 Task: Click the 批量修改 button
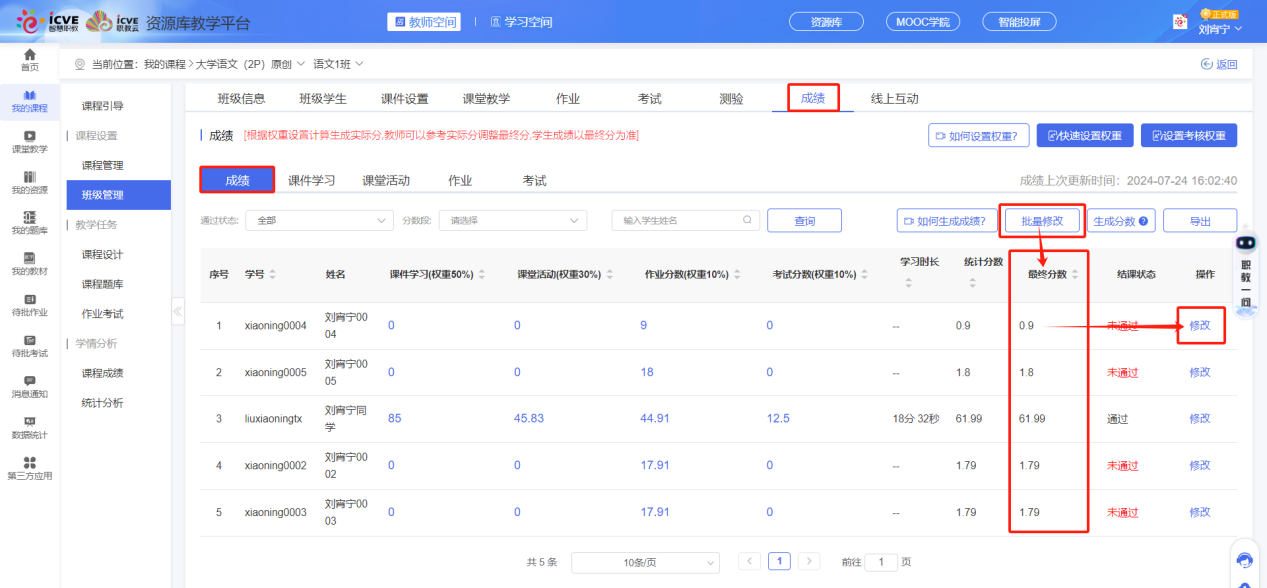(x=1041, y=221)
